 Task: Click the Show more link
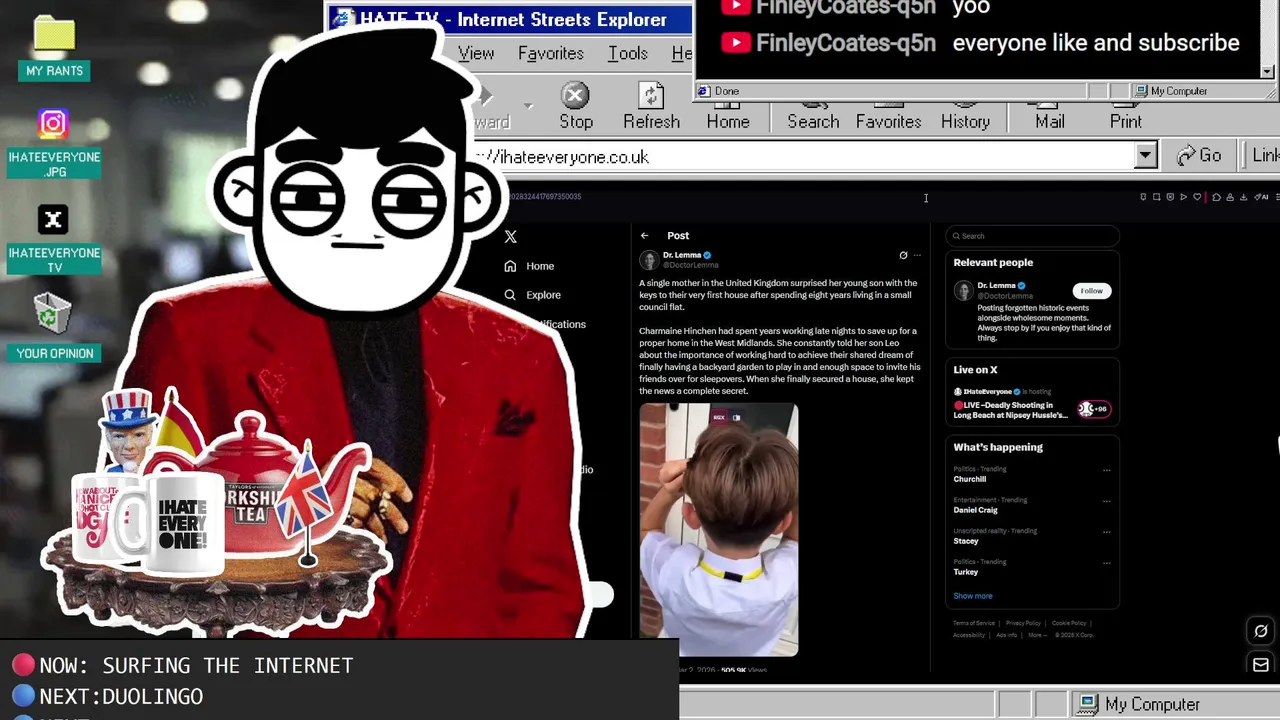point(973,596)
